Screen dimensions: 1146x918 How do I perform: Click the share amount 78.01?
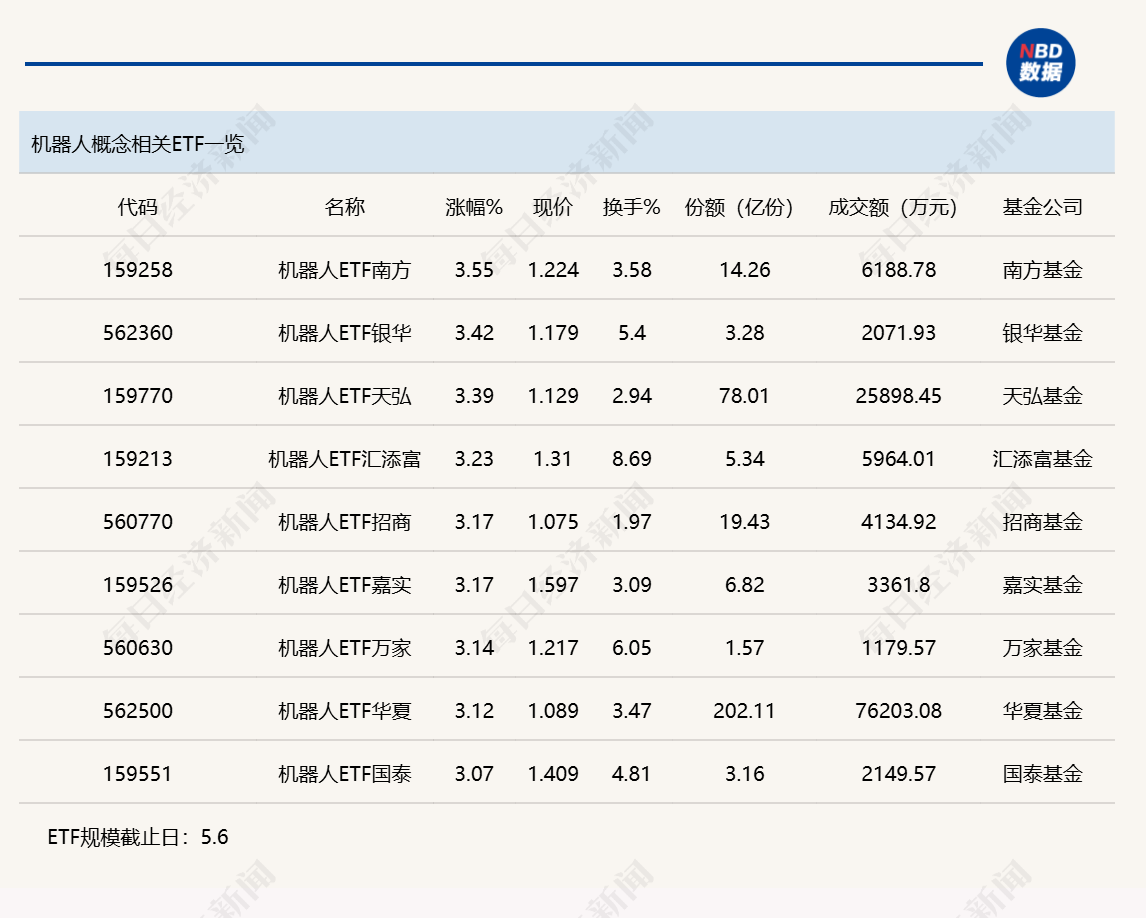point(744,395)
